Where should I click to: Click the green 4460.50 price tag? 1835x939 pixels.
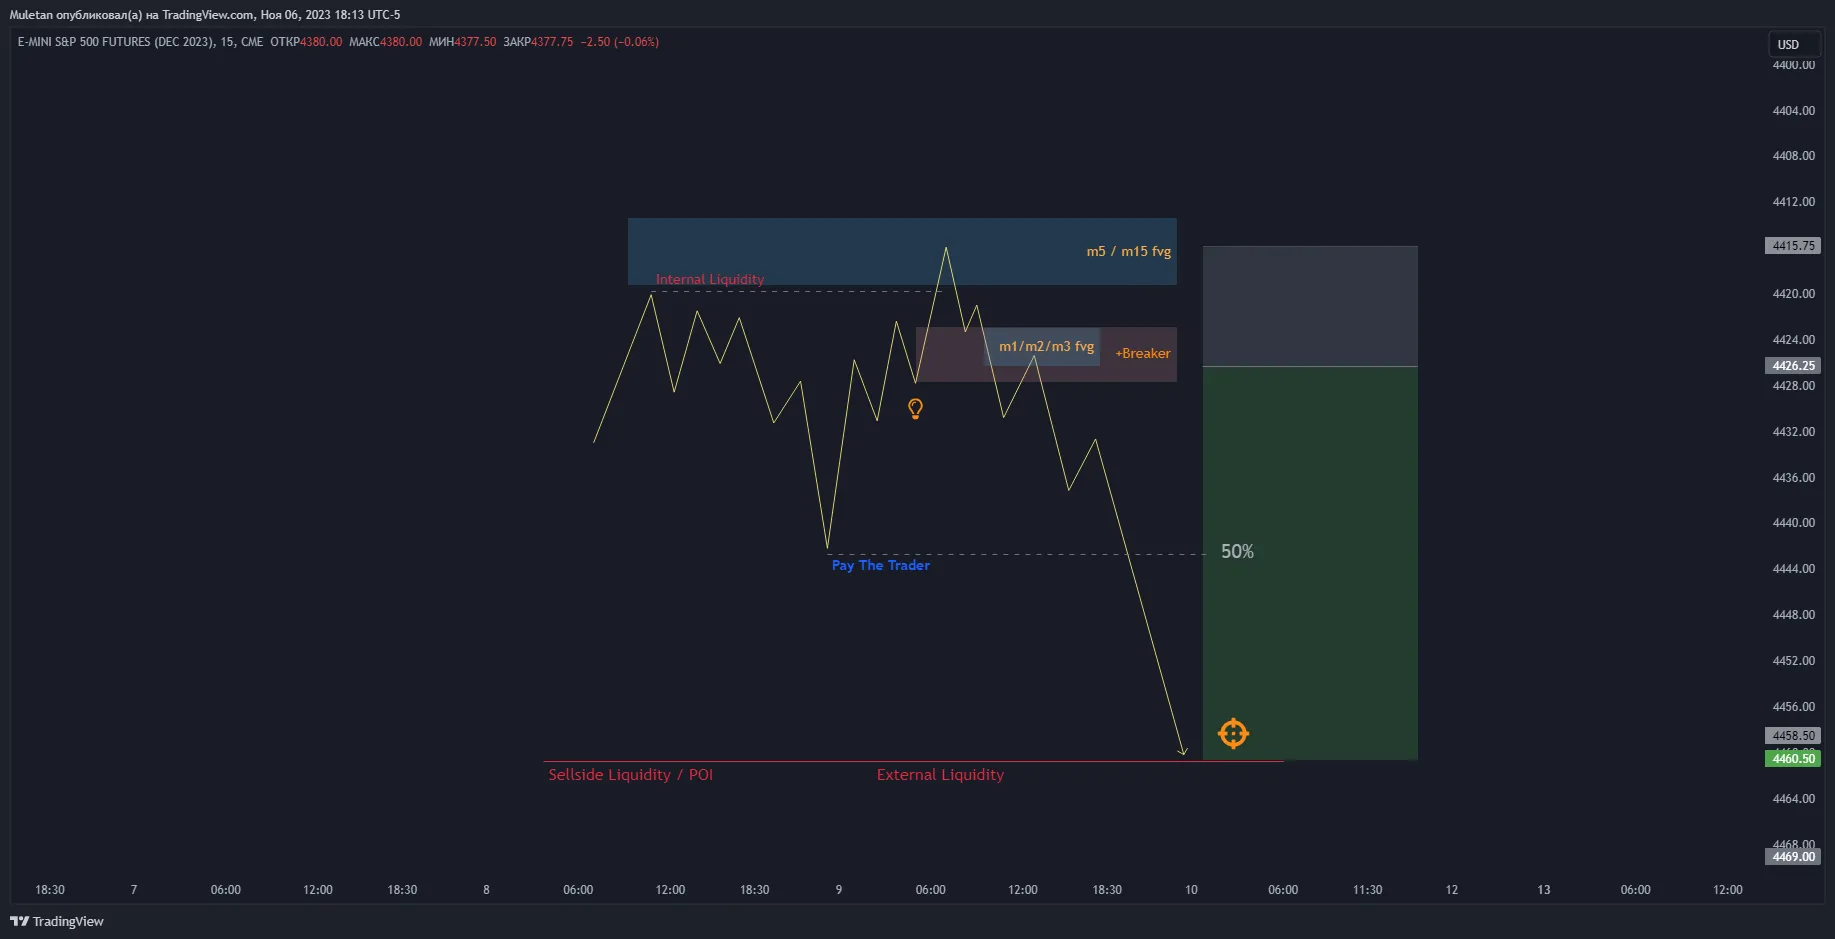click(x=1792, y=759)
